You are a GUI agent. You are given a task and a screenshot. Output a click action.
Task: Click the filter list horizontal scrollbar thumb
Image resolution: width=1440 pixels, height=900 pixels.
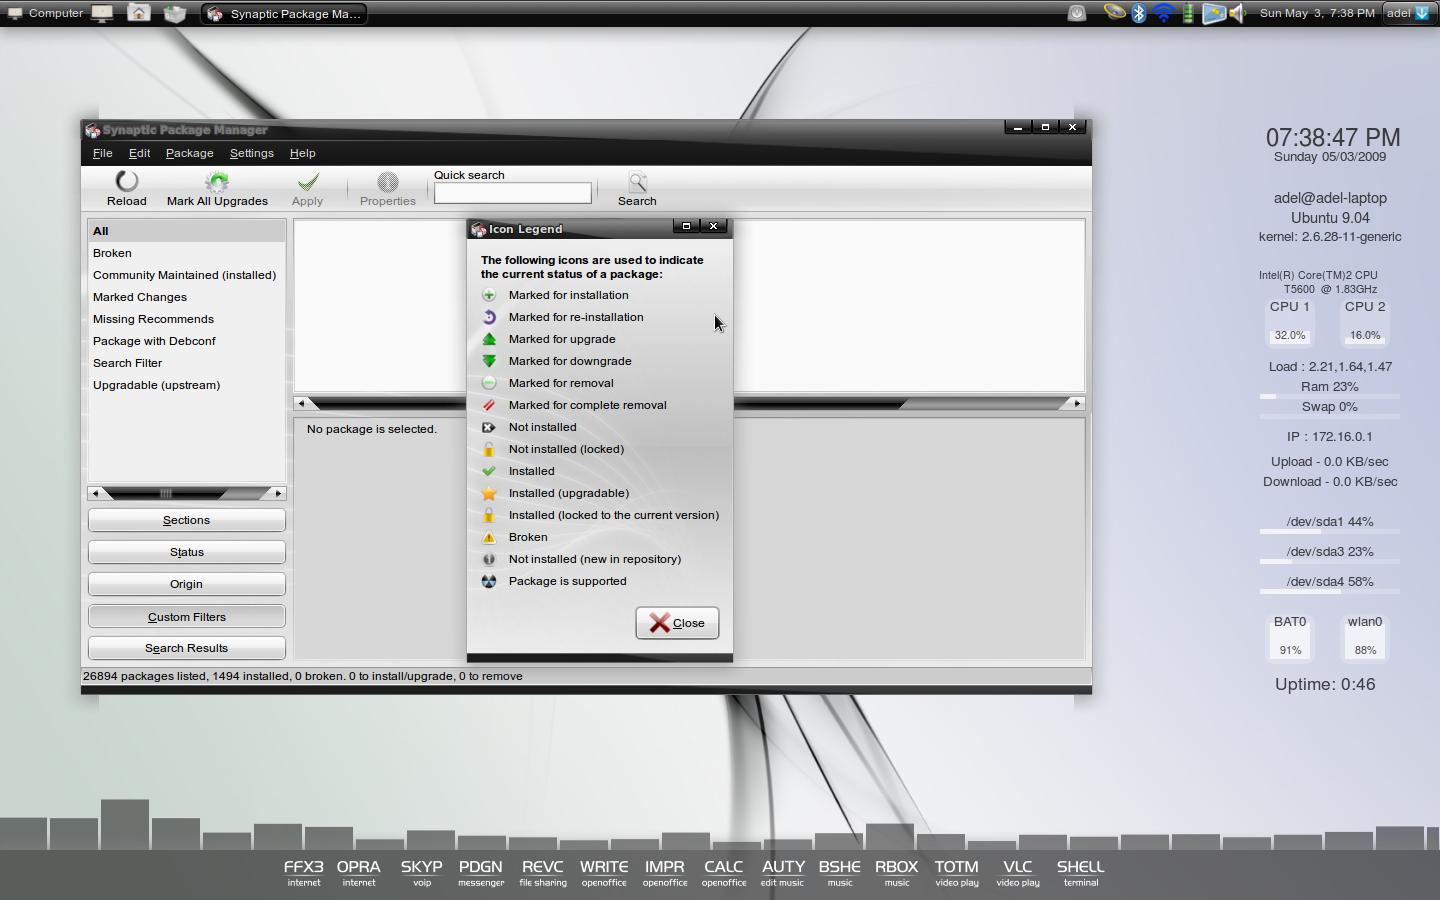click(167, 493)
